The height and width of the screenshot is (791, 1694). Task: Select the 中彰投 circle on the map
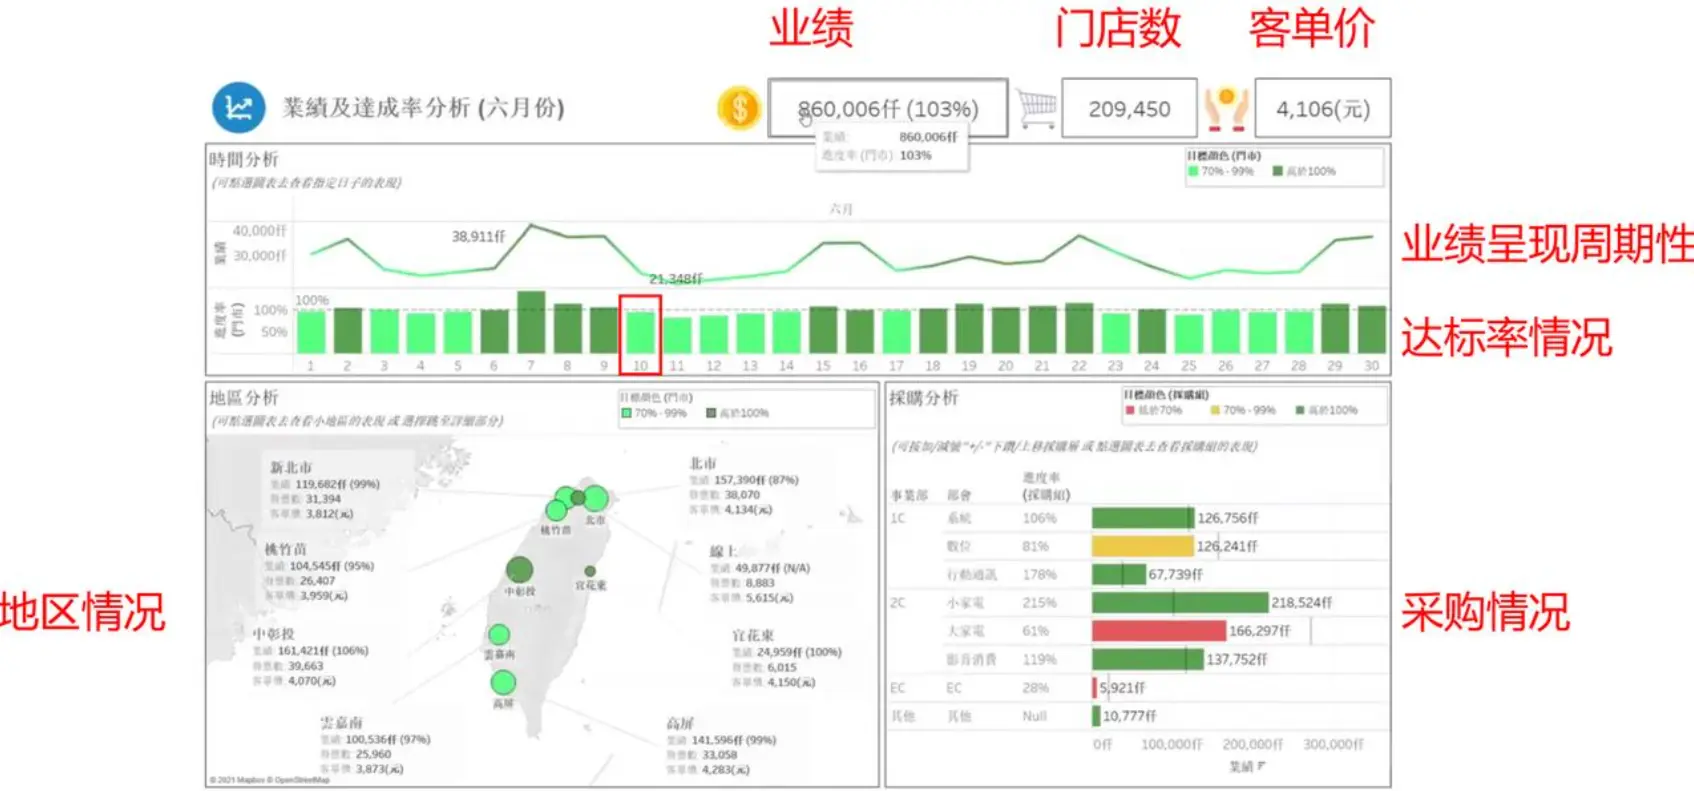point(519,570)
